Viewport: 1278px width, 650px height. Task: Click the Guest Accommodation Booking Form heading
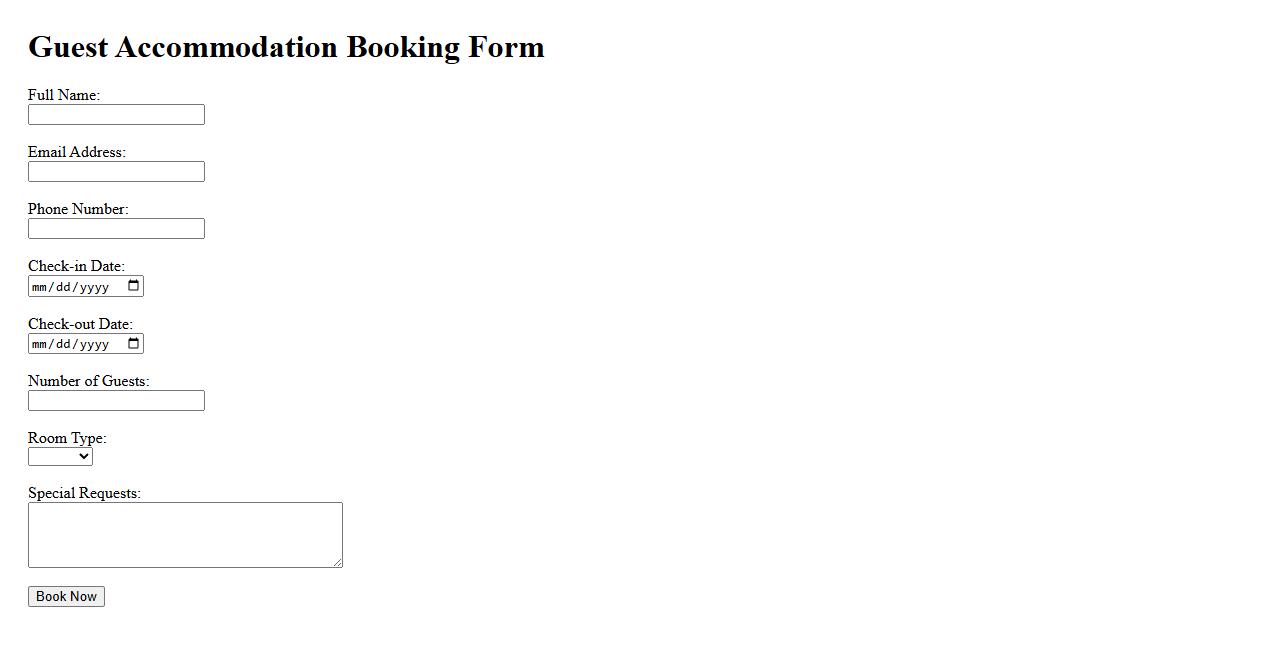click(x=286, y=47)
